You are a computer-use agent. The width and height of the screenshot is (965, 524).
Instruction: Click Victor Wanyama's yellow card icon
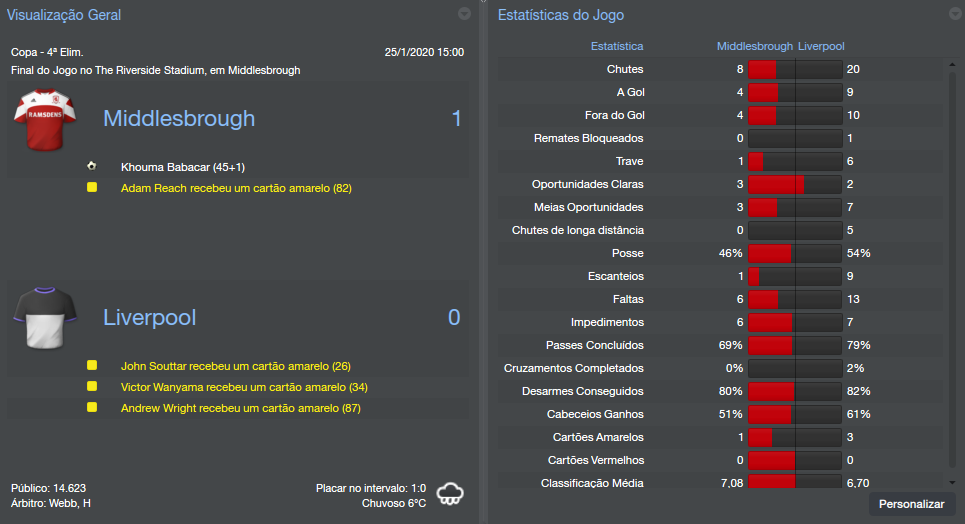(x=92, y=387)
